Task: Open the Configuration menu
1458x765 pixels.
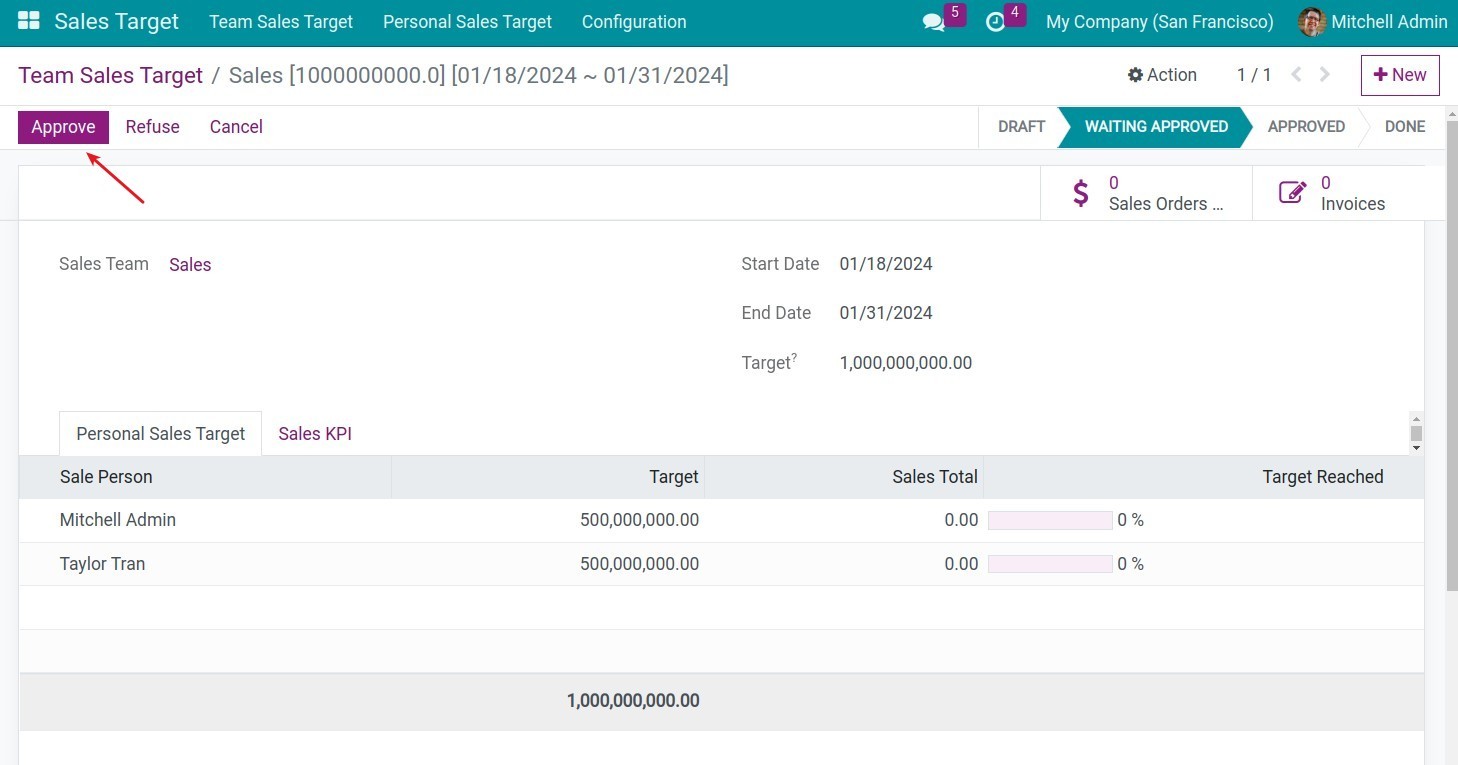Action: [634, 22]
